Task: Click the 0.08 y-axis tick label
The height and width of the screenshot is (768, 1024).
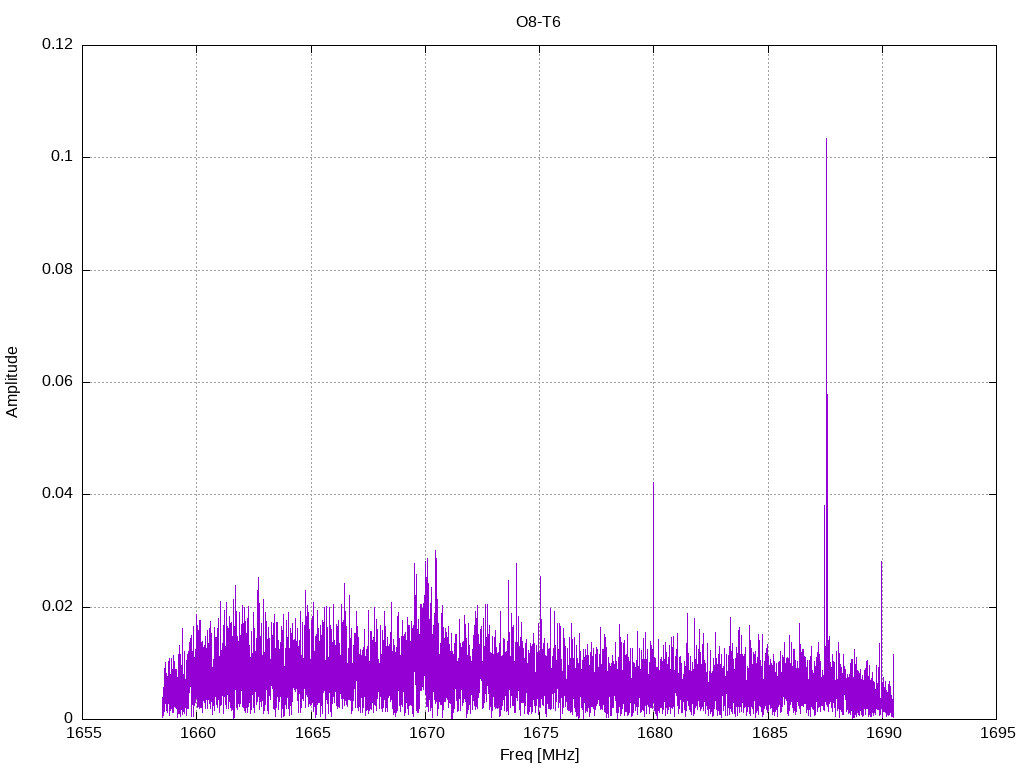Action: (57, 270)
